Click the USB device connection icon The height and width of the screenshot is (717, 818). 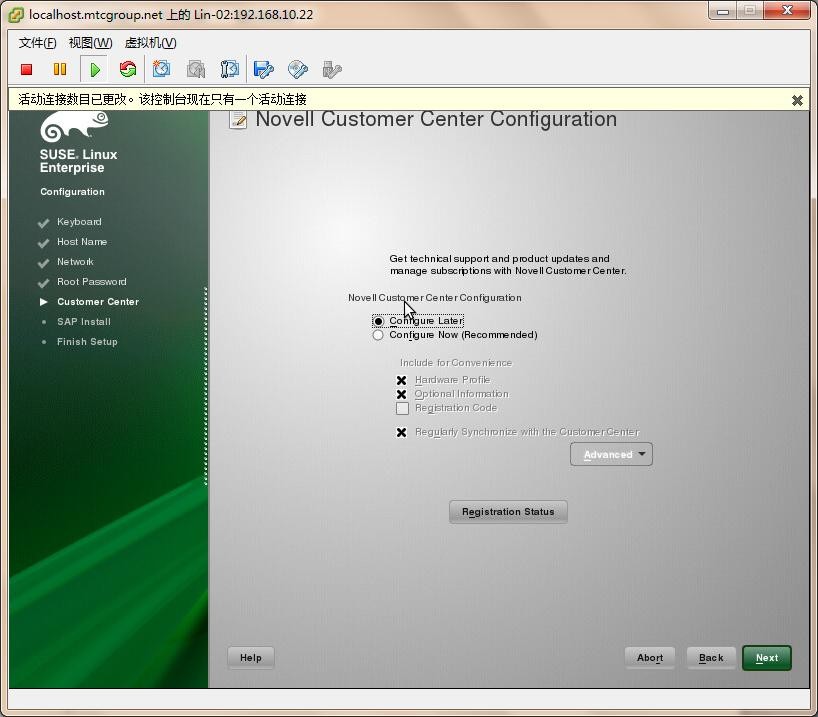(x=331, y=69)
